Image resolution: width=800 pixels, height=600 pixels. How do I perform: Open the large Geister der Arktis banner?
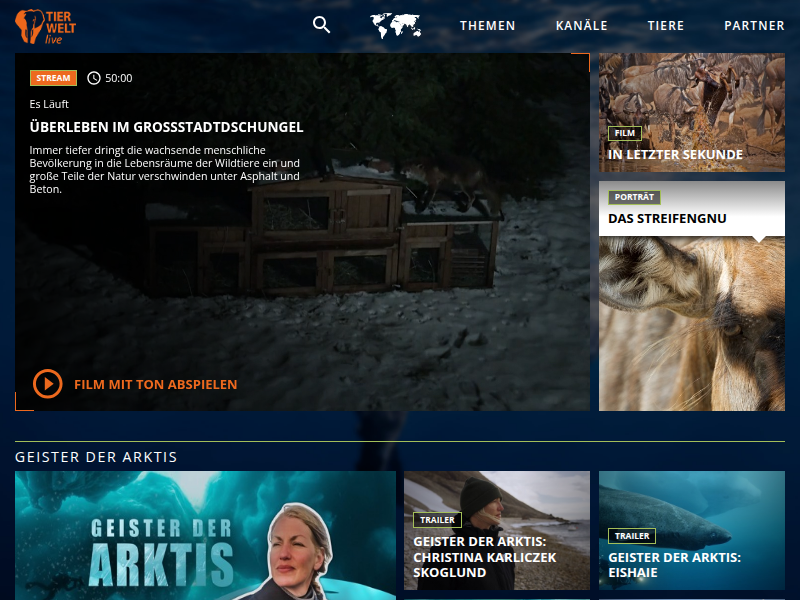pyautogui.click(x=205, y=535)
